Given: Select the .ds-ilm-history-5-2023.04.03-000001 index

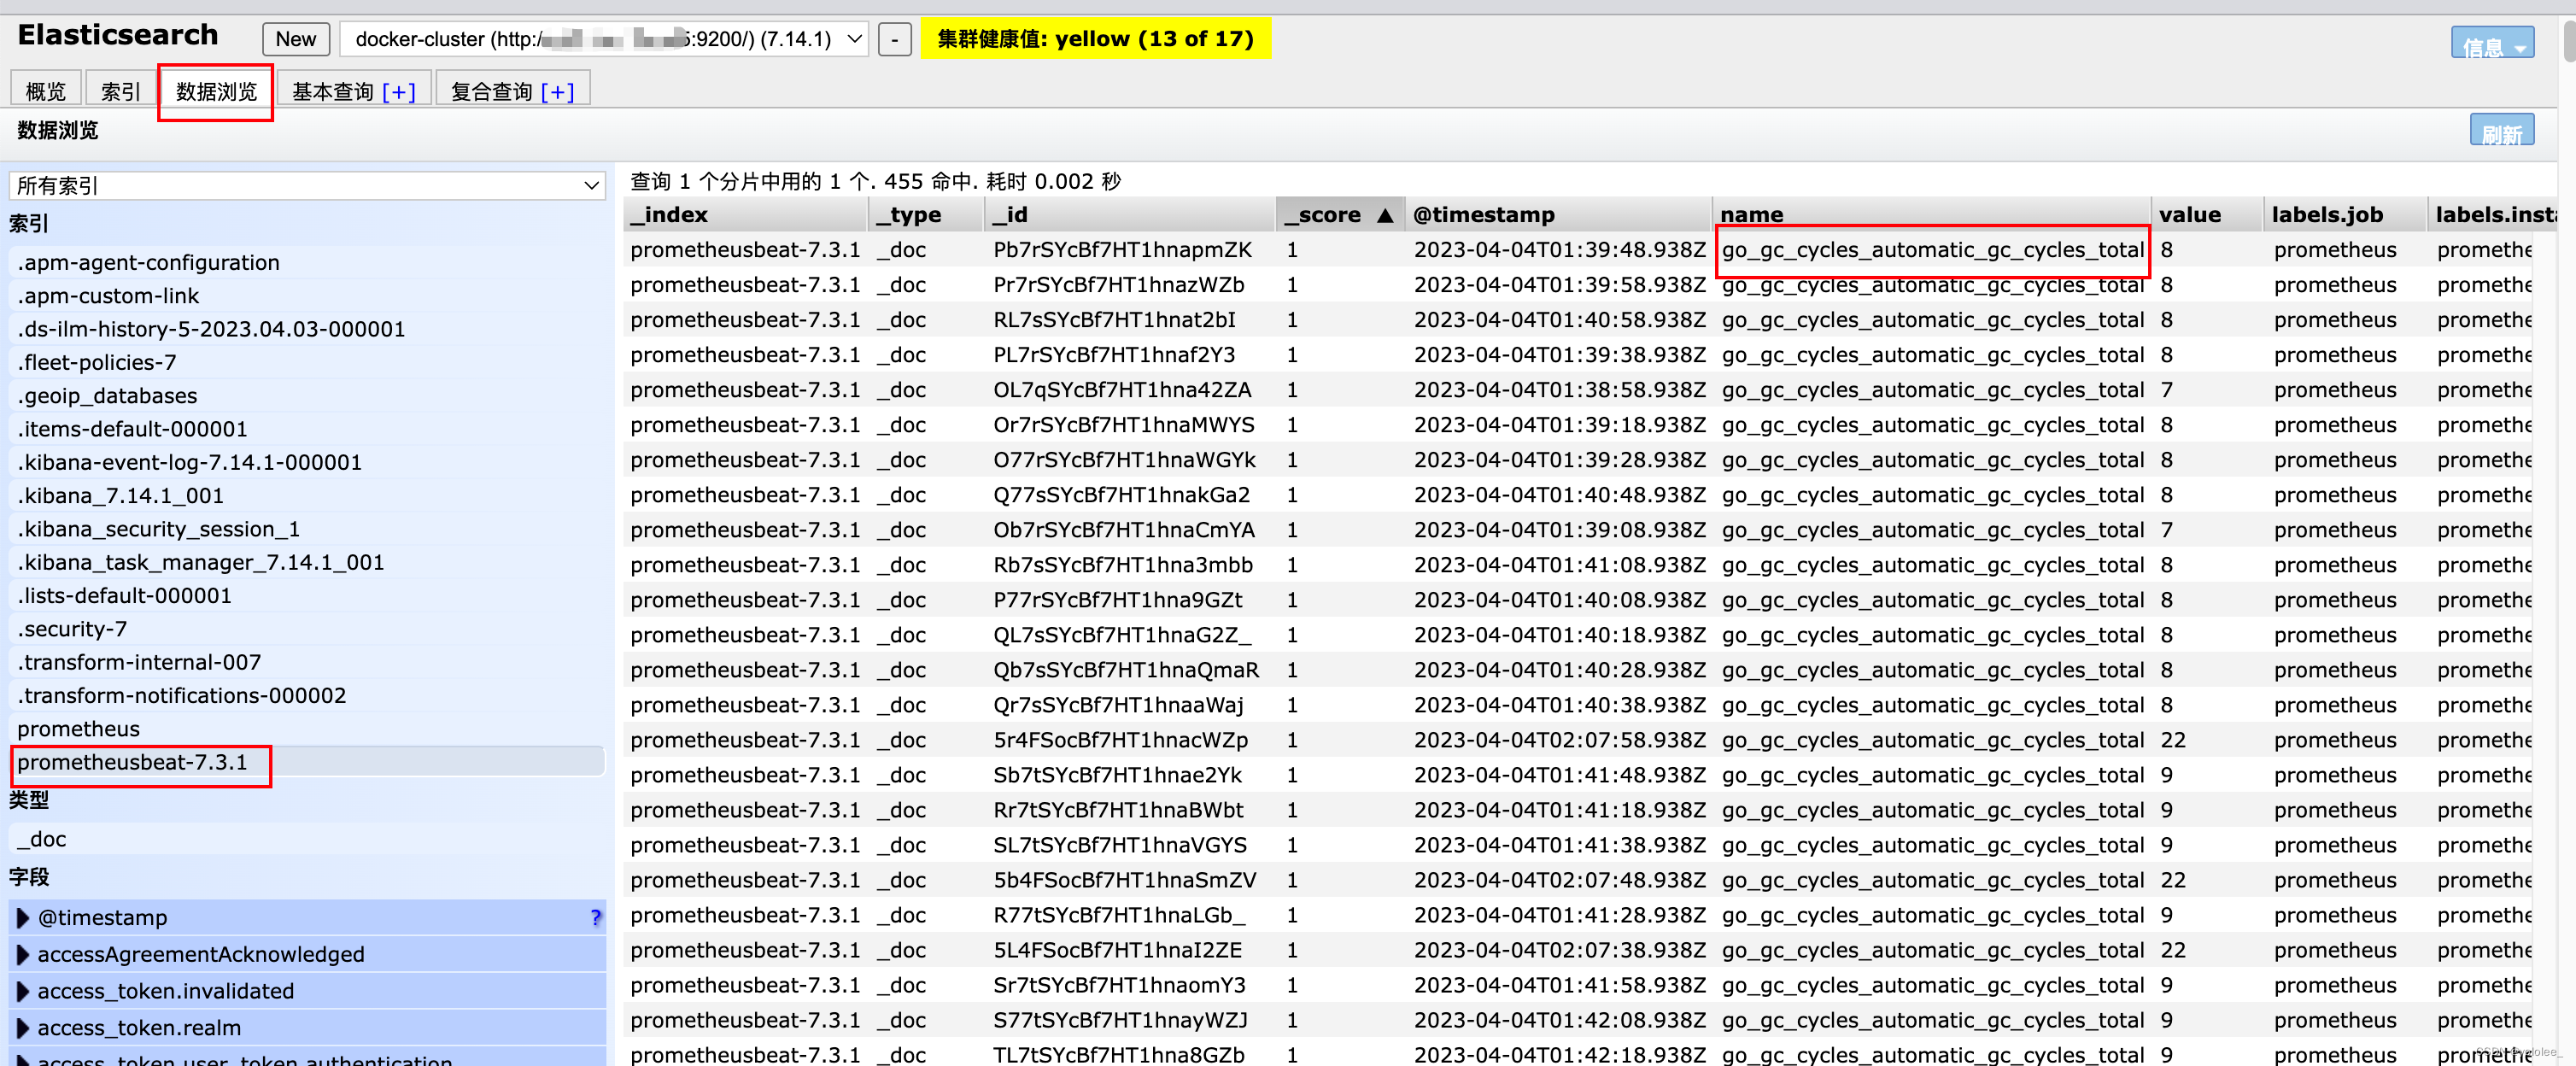Looking at the screenshot, I should (x=307, y=329).
